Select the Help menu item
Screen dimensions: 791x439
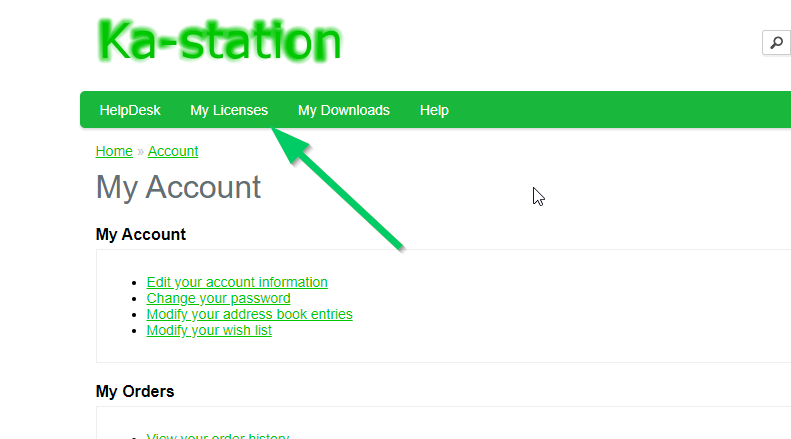point(434,110)
